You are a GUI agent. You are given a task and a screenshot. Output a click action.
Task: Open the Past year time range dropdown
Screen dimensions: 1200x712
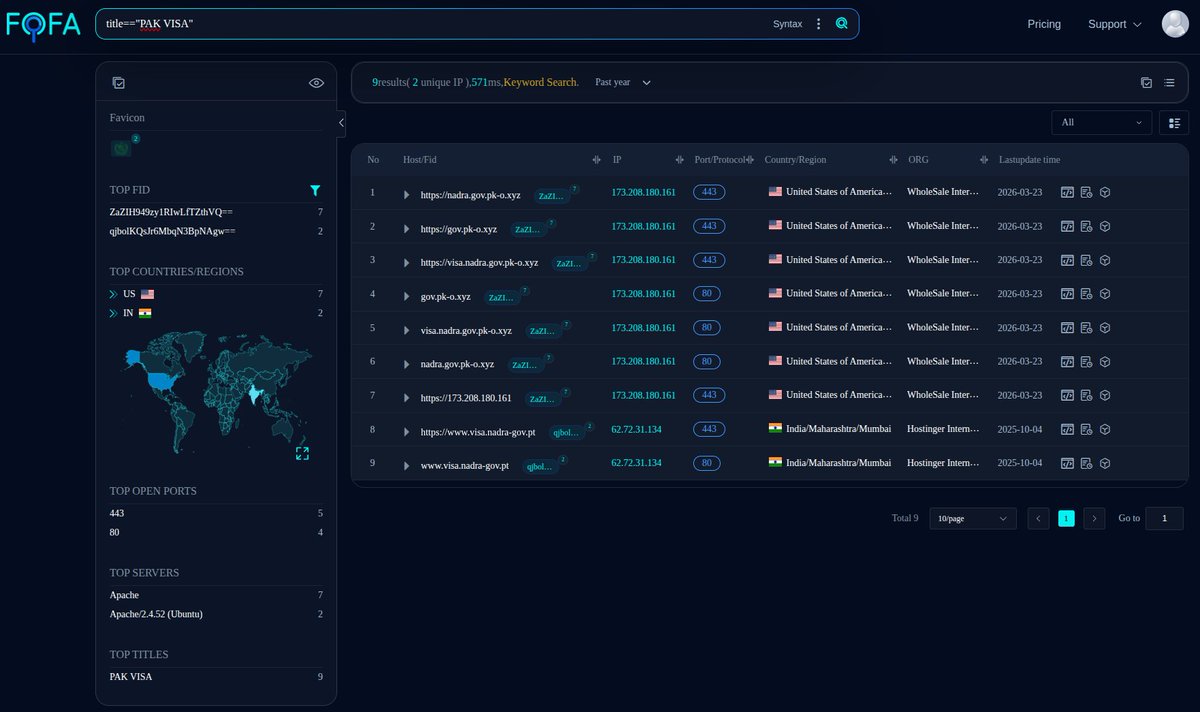(x=623, y=82)
